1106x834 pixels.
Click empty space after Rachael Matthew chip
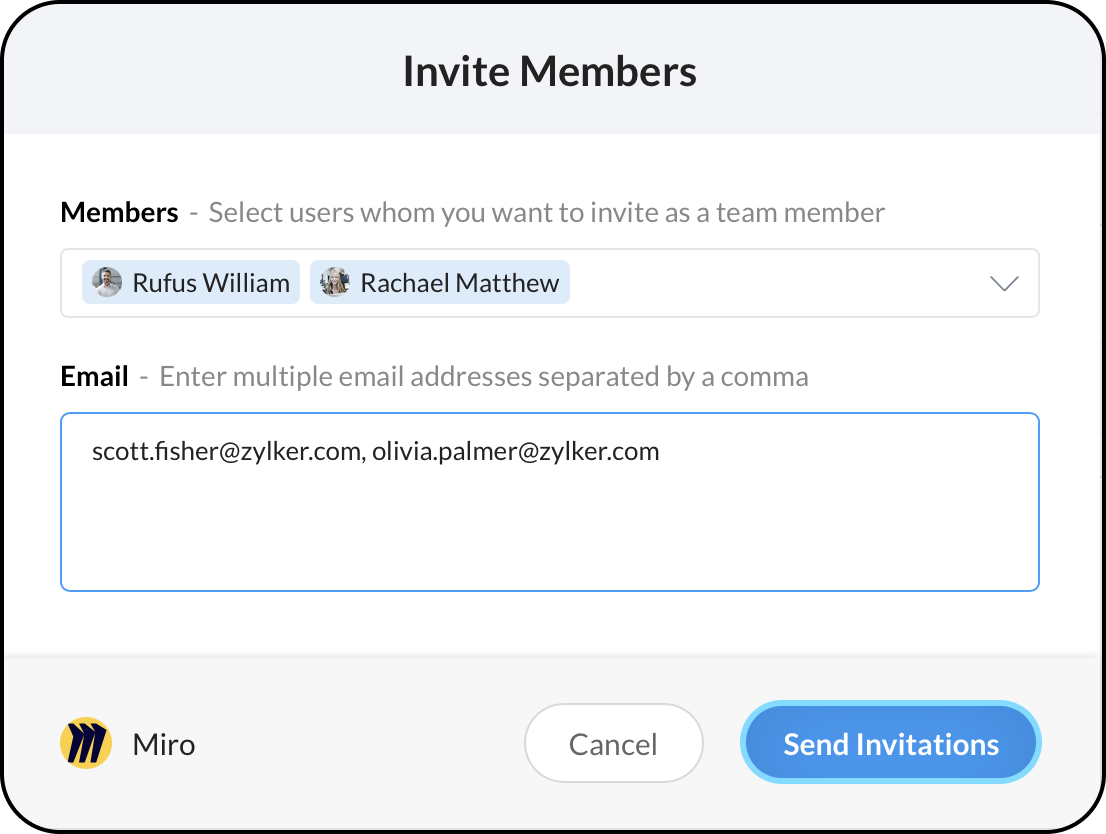770,283
